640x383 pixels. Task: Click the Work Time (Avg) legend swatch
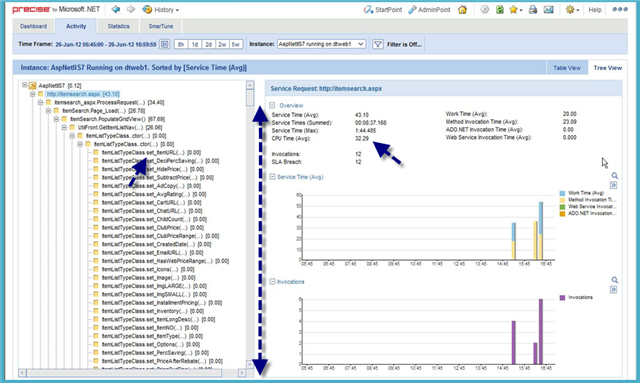tap(562, 193)
